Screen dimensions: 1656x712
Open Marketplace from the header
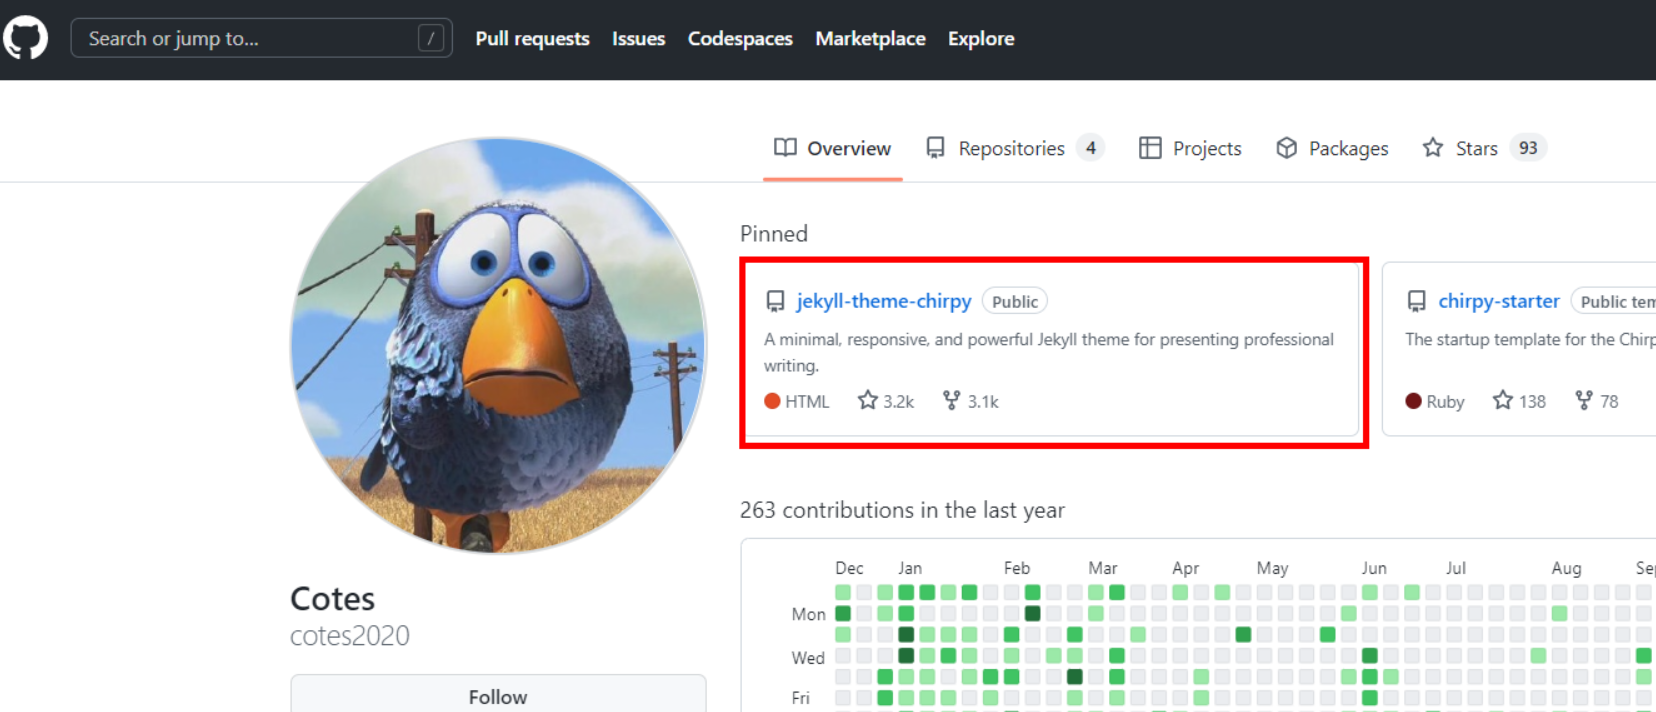(x=870, y=38)
